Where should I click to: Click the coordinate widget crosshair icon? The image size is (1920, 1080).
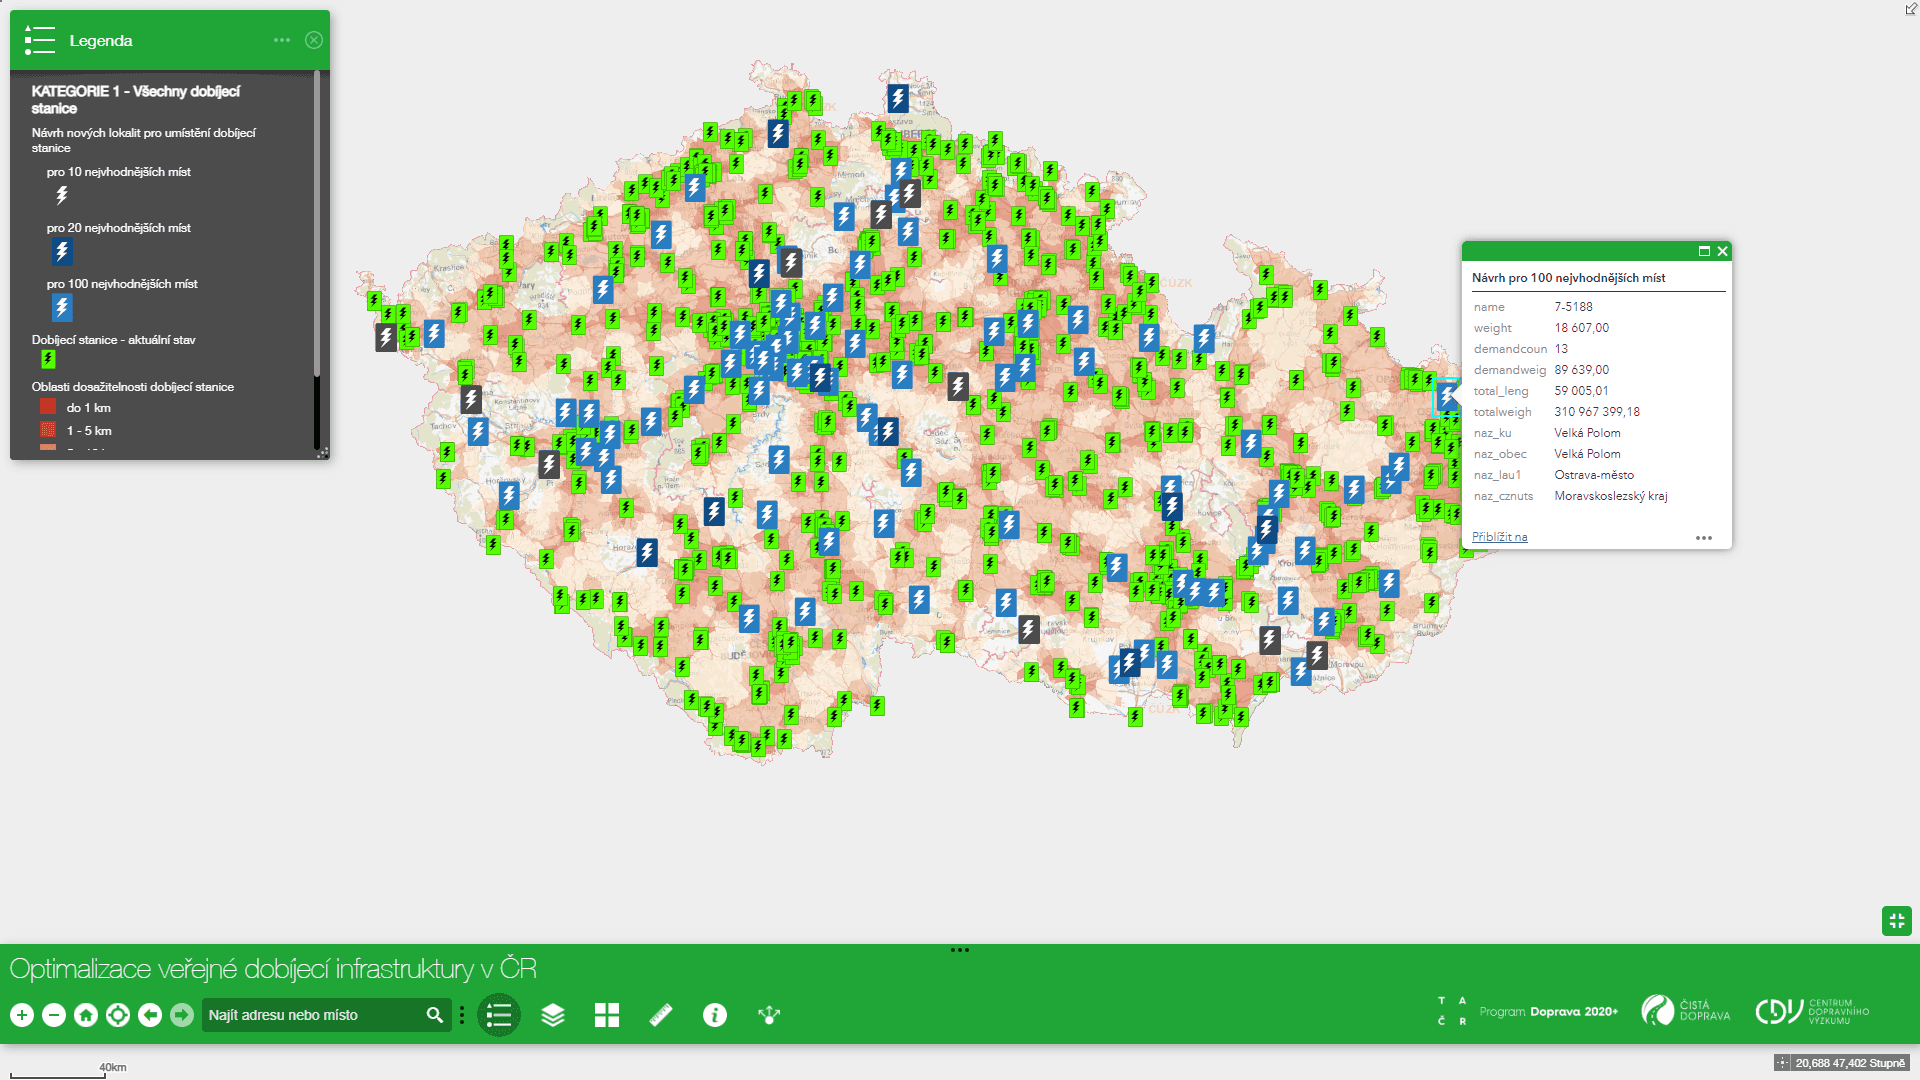(x=1782, y=1063)
